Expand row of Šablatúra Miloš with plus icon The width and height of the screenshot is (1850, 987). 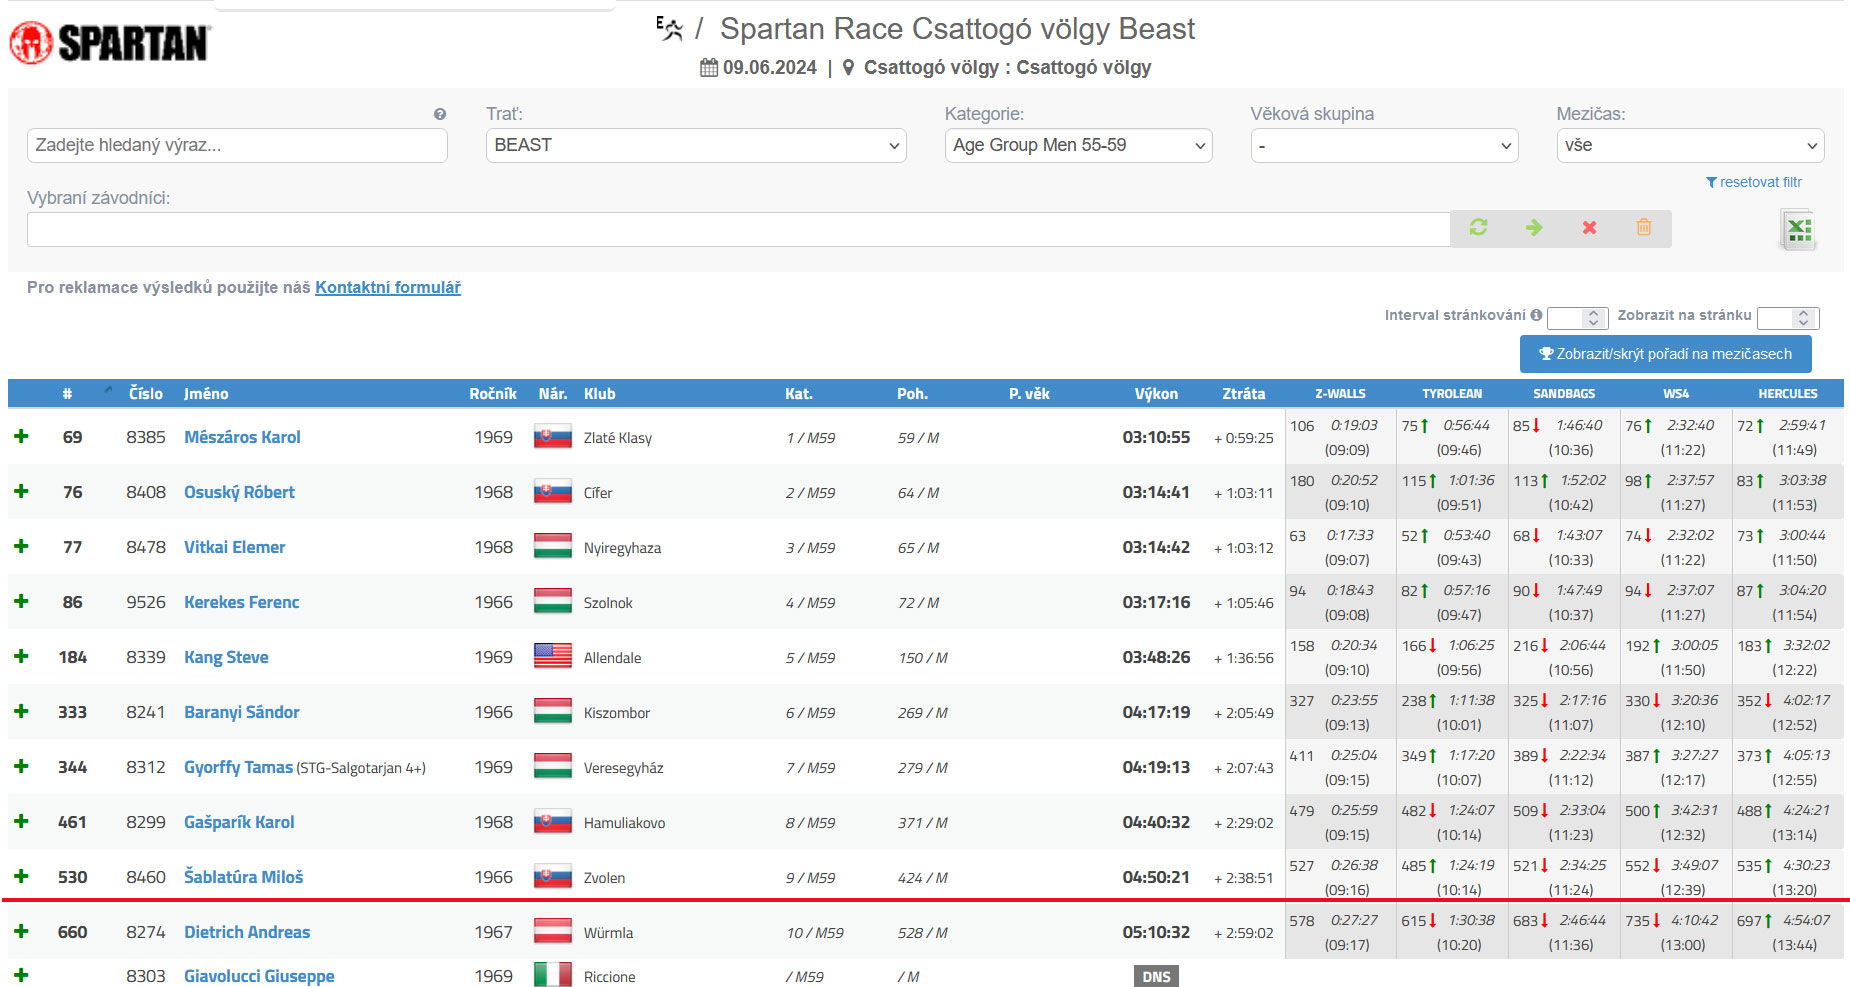coord(21,876)
